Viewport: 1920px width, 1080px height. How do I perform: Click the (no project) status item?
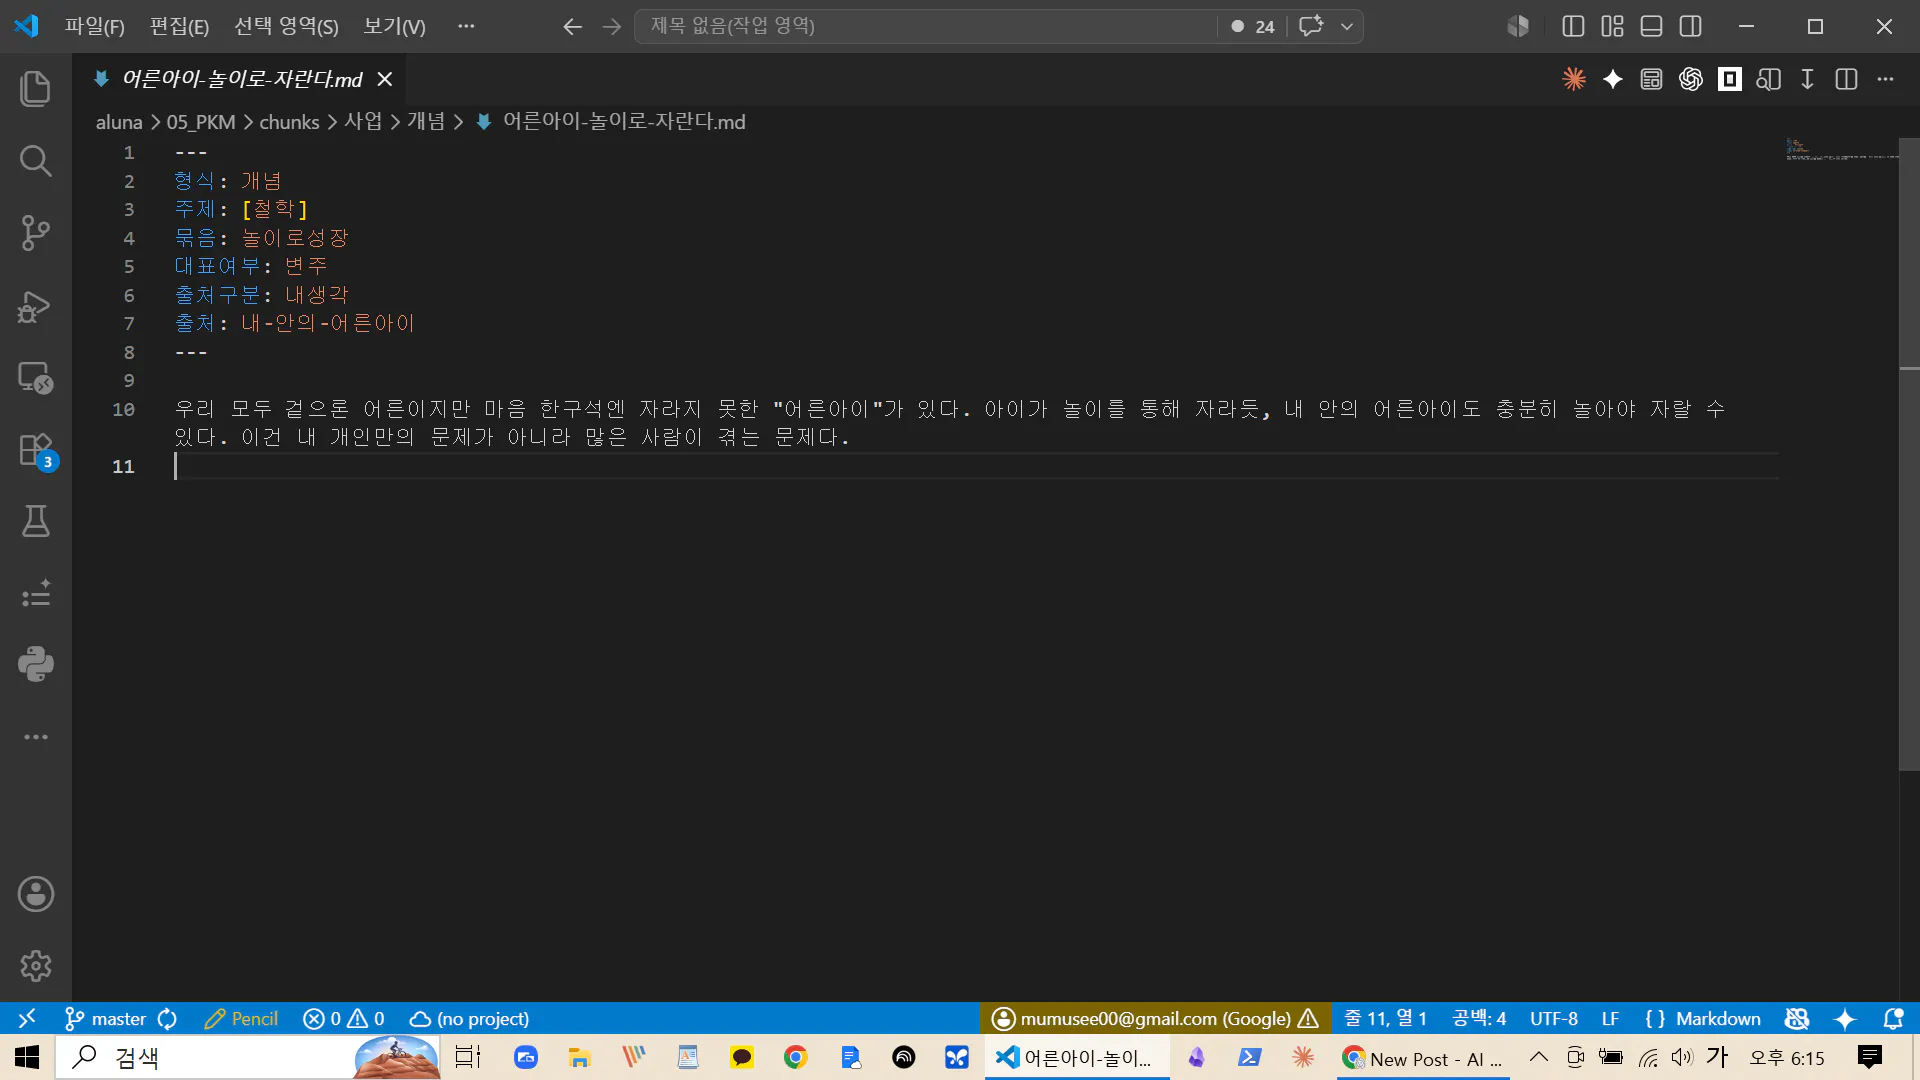pos(469,1018)
